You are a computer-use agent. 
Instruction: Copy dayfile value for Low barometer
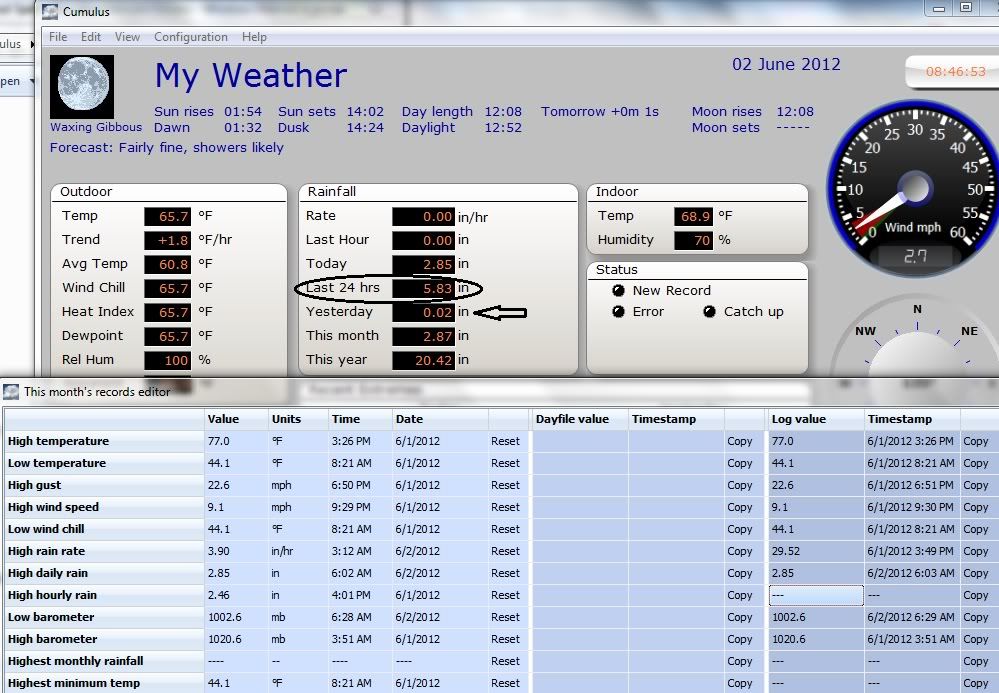pos(740,617)
